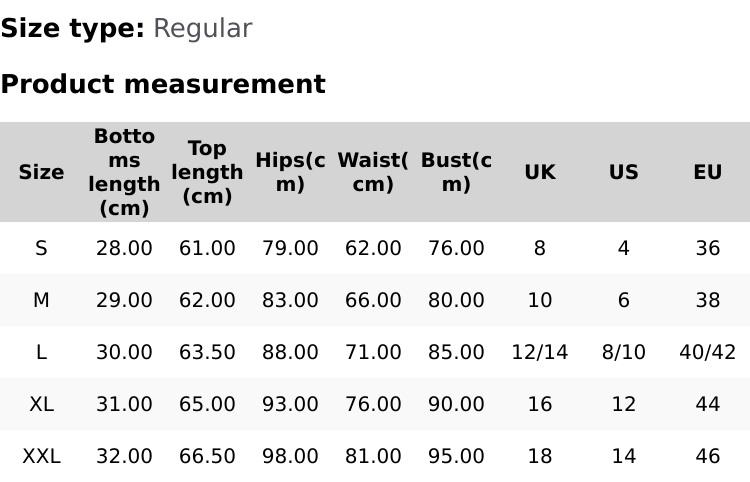
Task: Click the EU column header
Action: point(707,172)
